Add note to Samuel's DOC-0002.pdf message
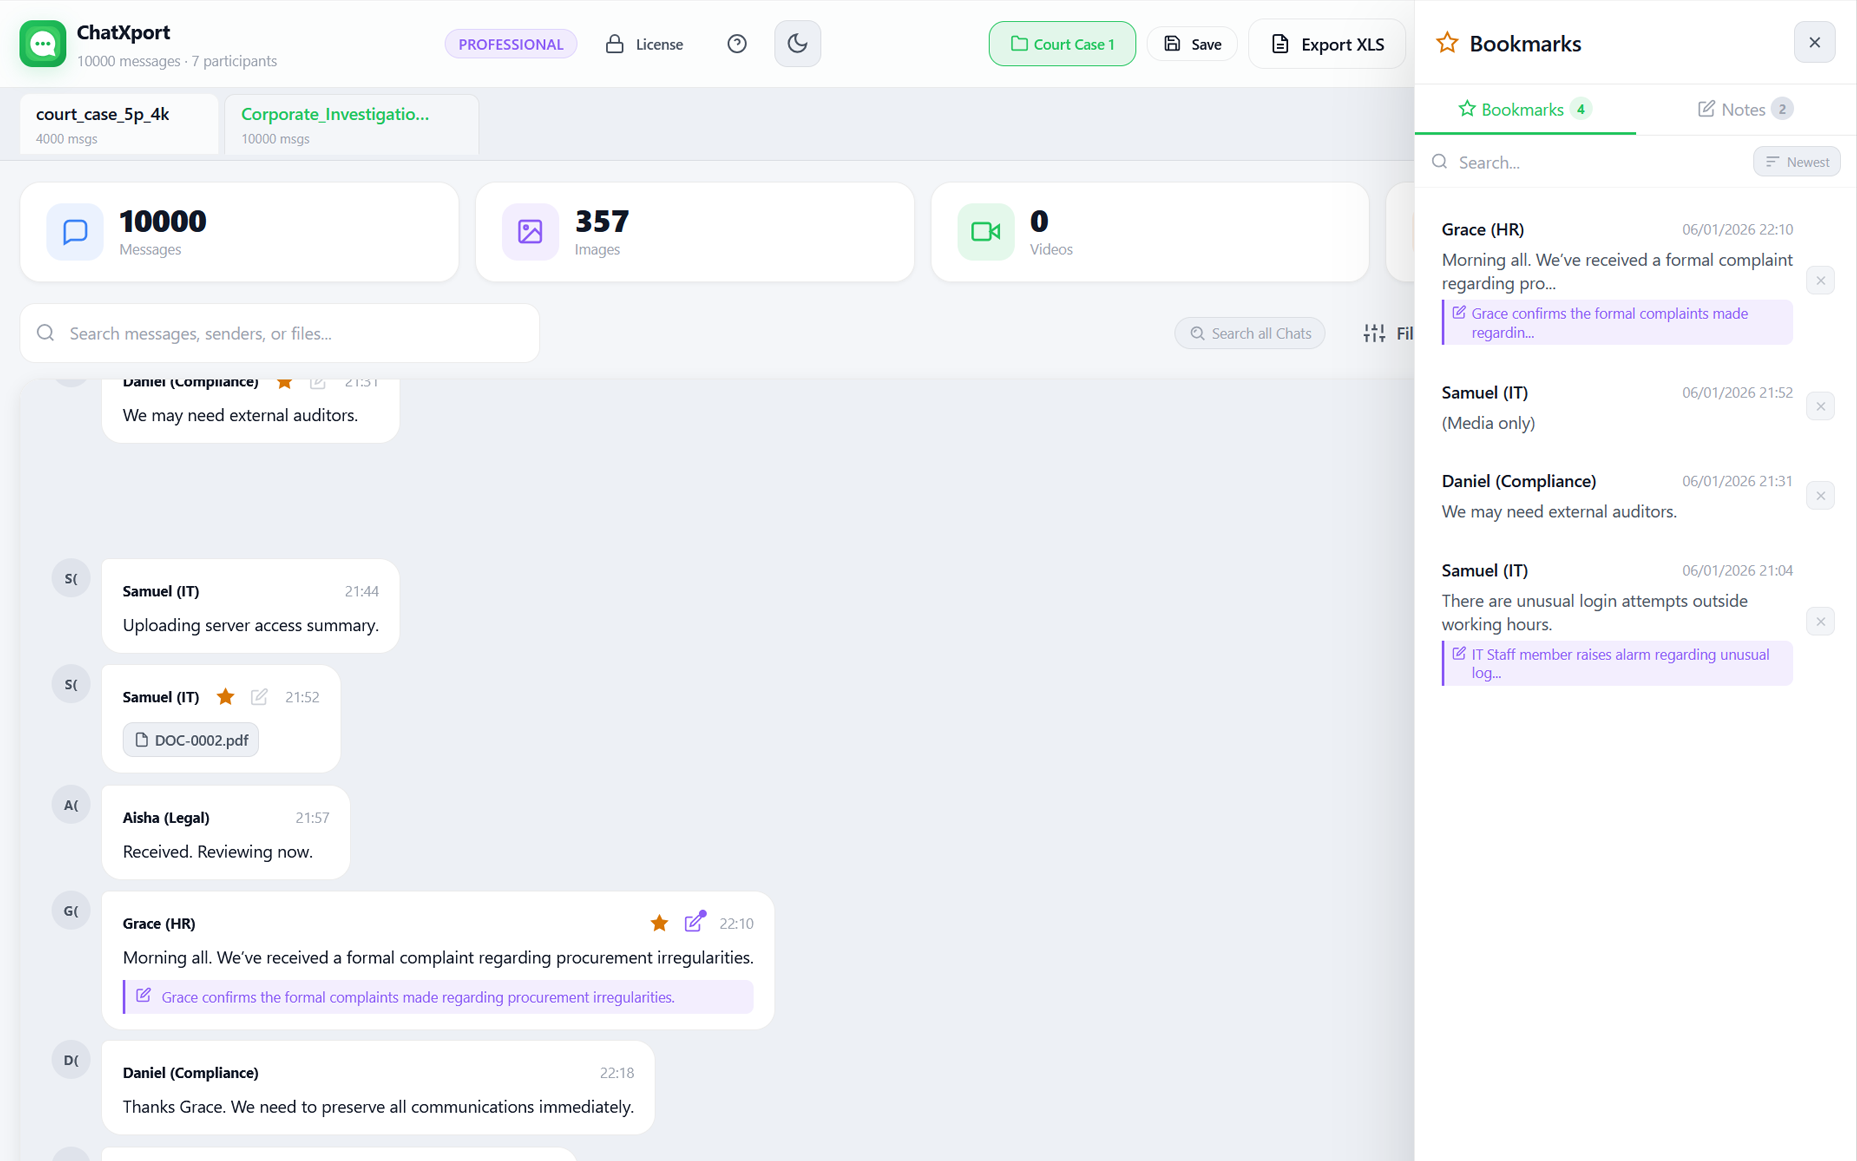Viewport: 1857px width, 1161px height. 259,697
